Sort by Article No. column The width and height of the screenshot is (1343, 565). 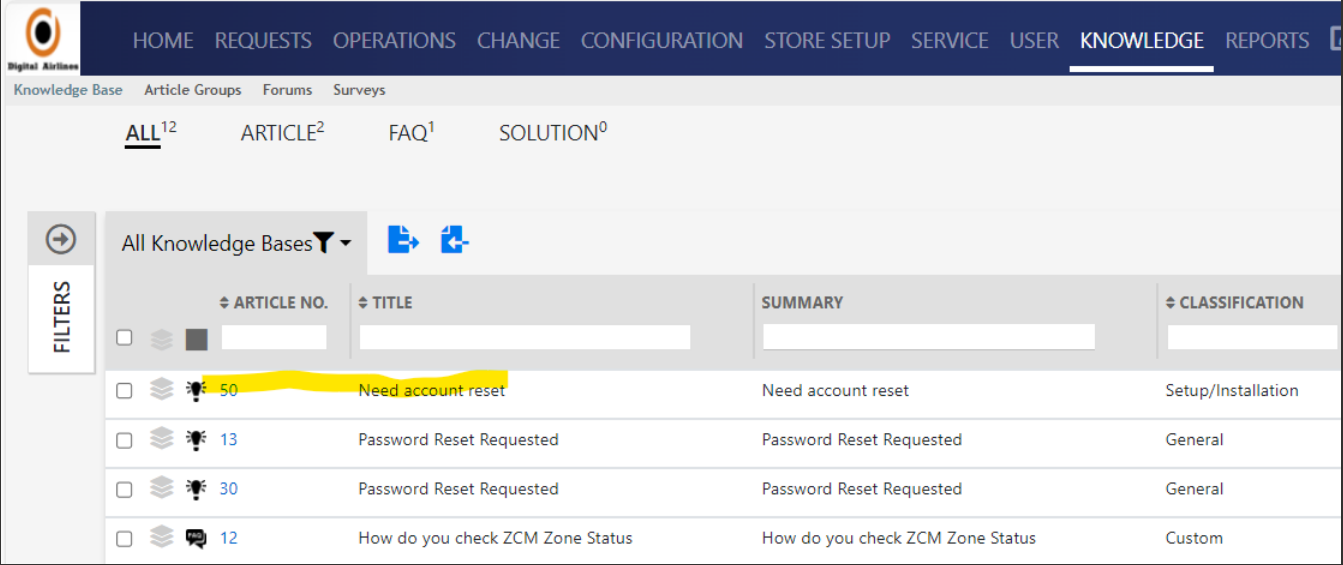click(x=274, y=302)
